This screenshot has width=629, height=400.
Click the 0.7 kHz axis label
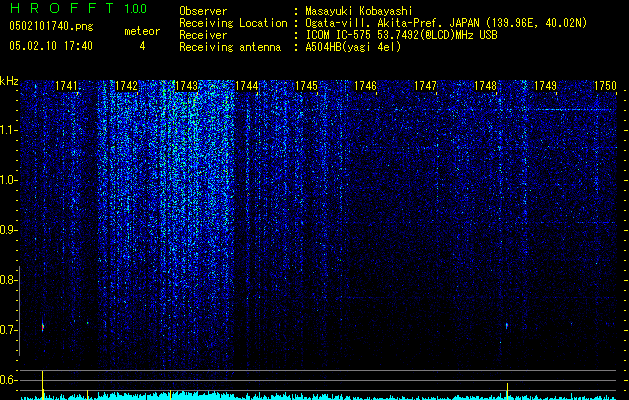[8, 330]
